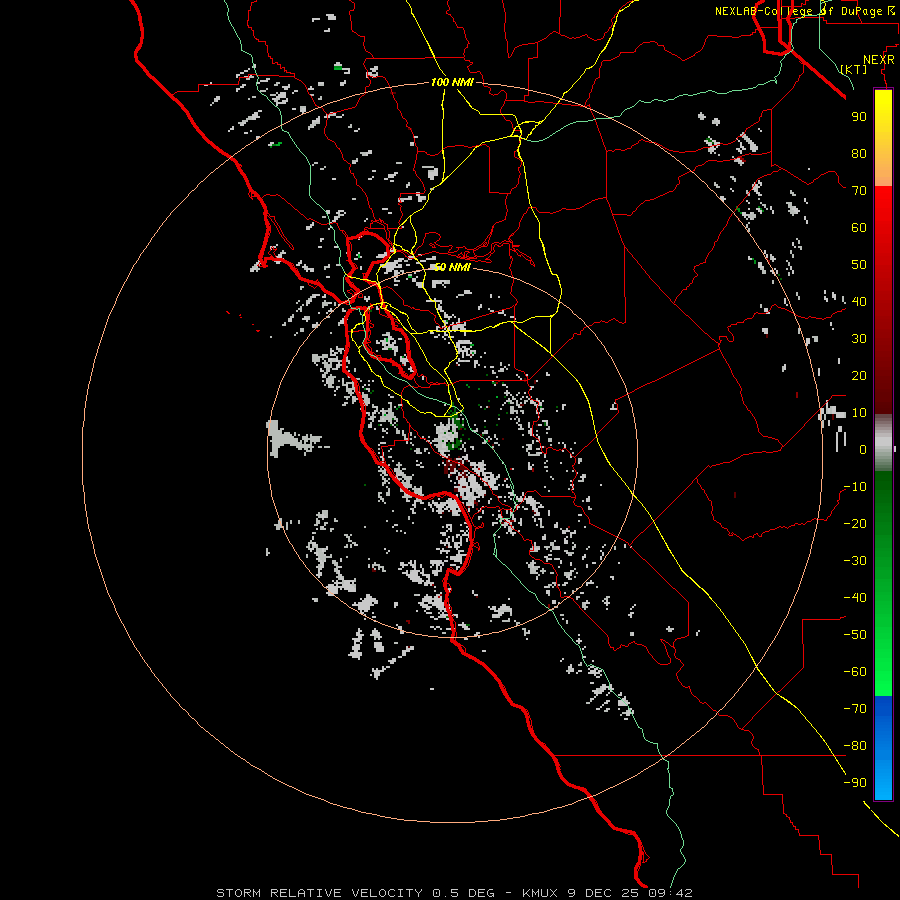The image size is (900, 900).
Task: Pick the -80 value on the scale
Action: [855, 746]
